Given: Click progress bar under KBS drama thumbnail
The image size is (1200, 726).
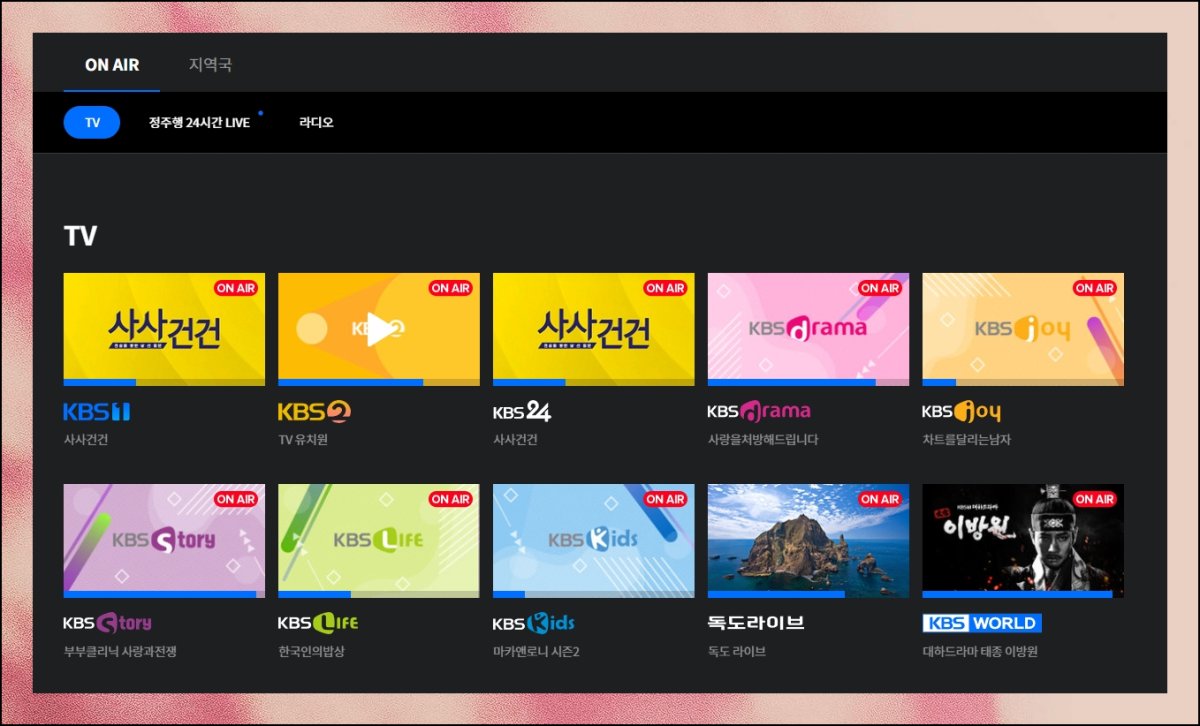Looking at the screenshot, I should pyautogui.click(x=809, y=382).
